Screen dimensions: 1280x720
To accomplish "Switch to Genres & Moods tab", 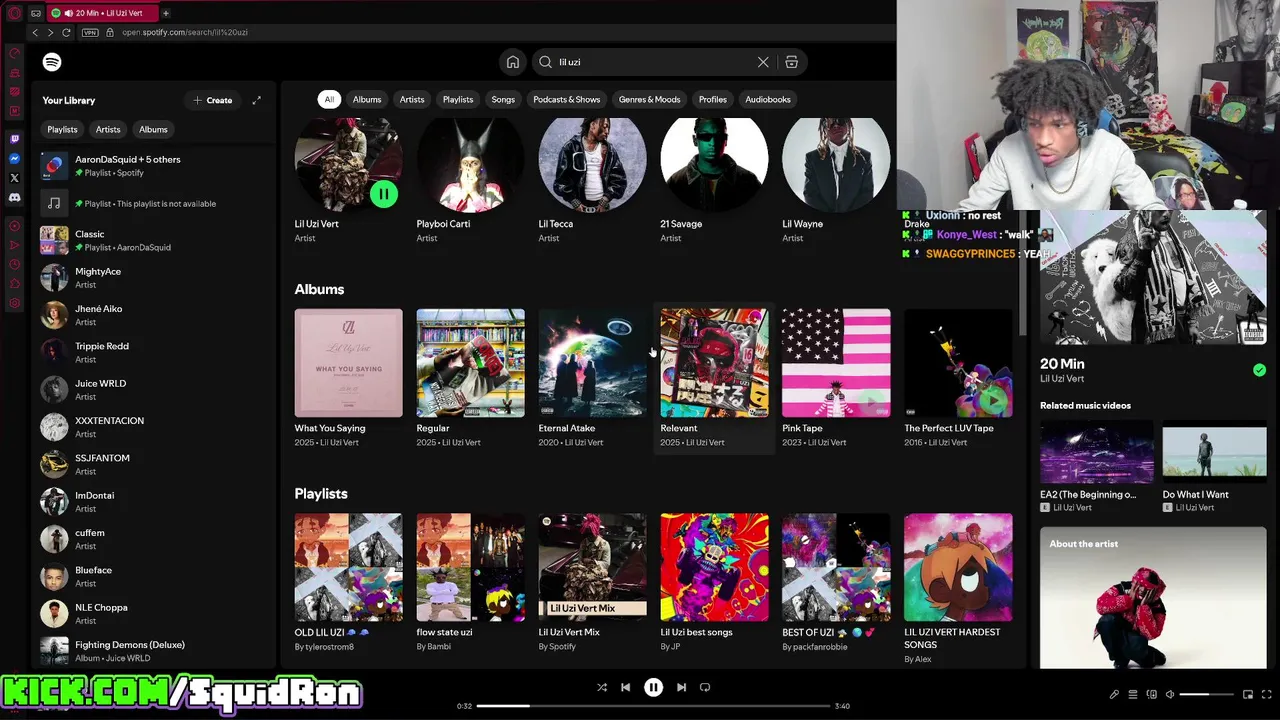I will pos(649,99).
